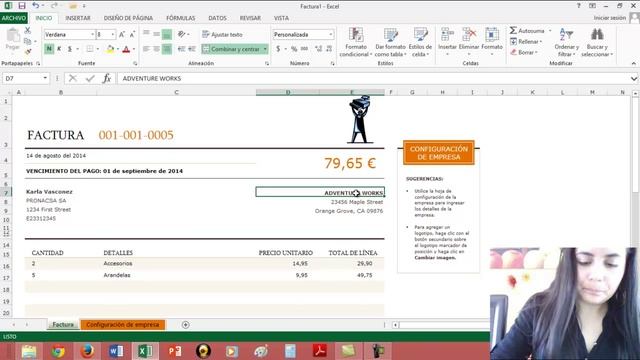Image resolution: width=640 pixels, height=360 pixels.
Task: Click the Autosuma button
Action: (x=527, y=31)
